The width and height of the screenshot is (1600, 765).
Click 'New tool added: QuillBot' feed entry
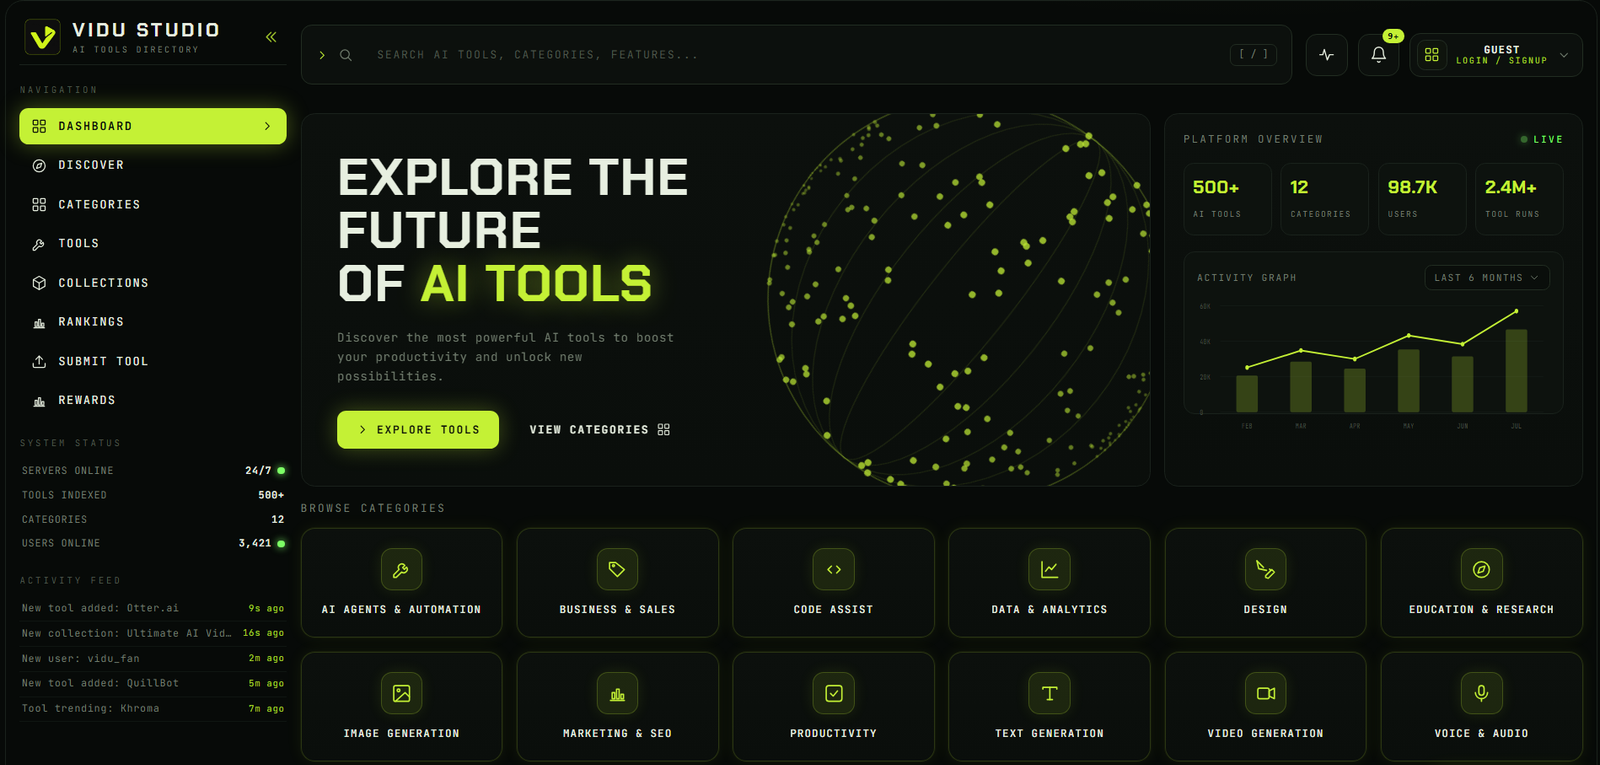(x=153, y=683)
